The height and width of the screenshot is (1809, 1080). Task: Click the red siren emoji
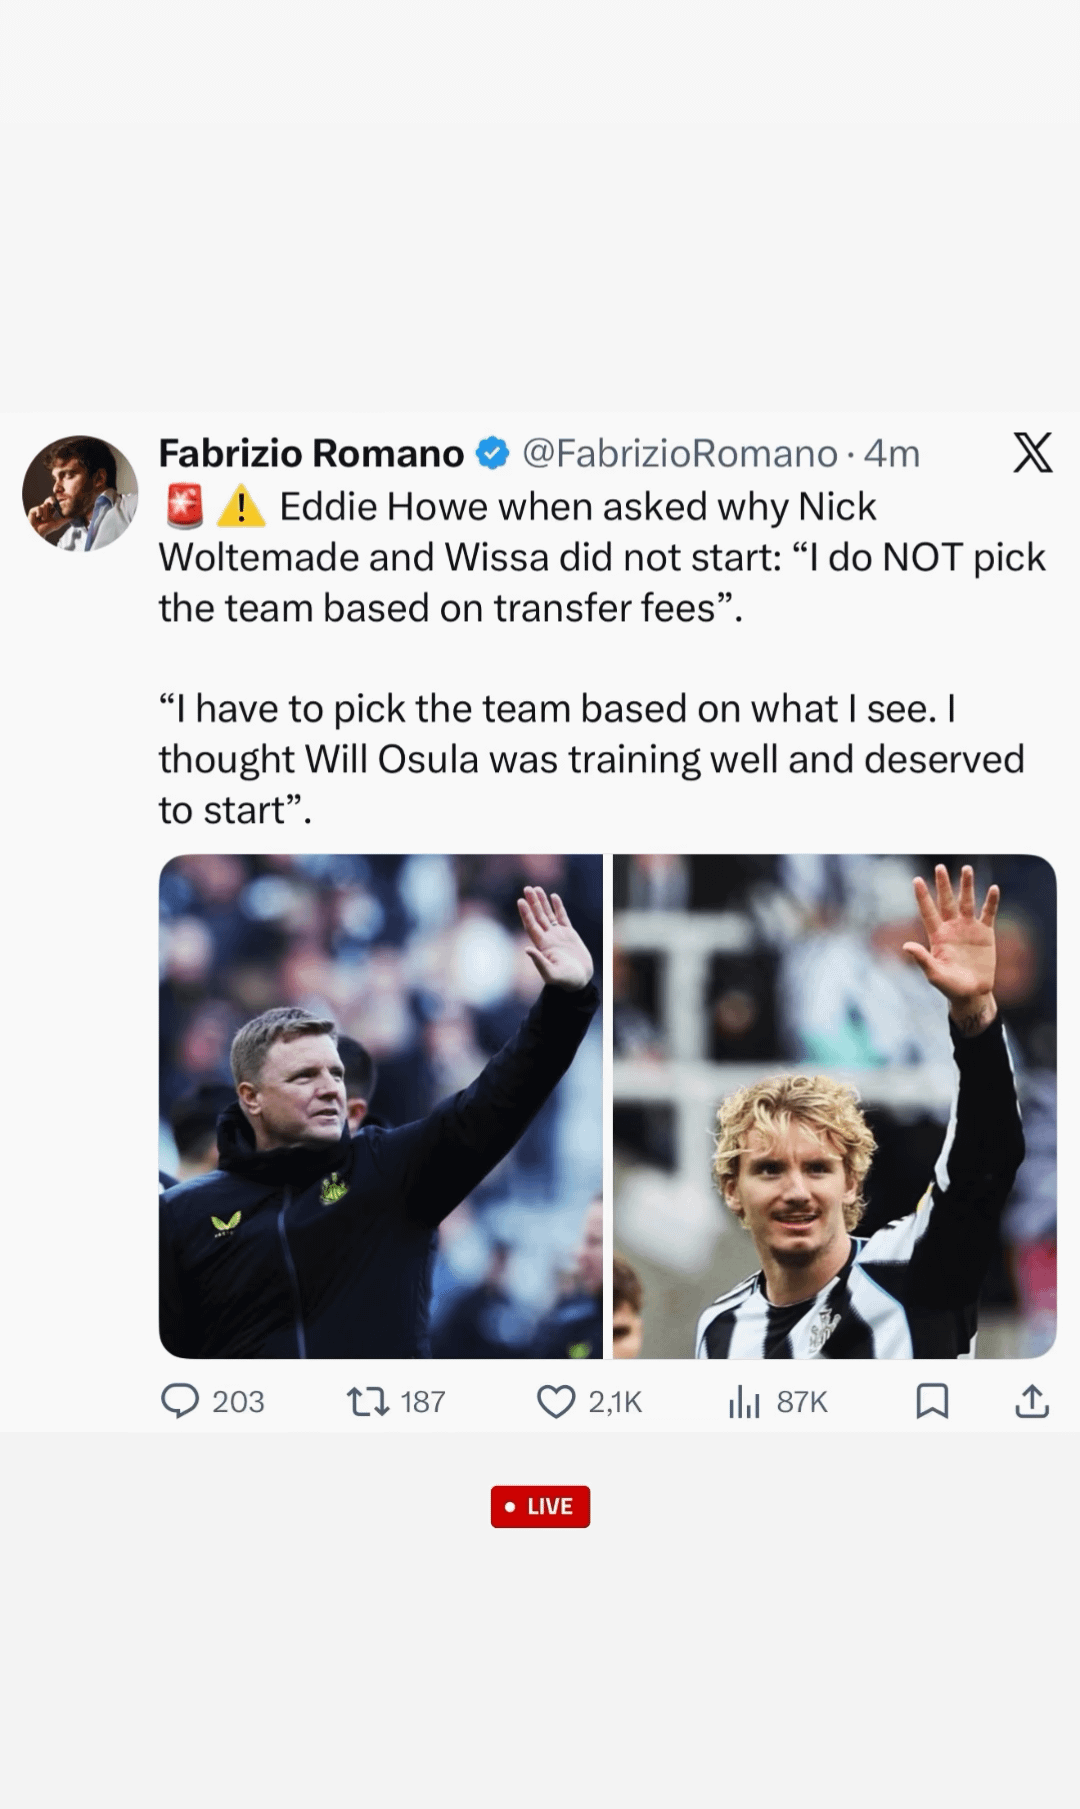pos(184,507)
